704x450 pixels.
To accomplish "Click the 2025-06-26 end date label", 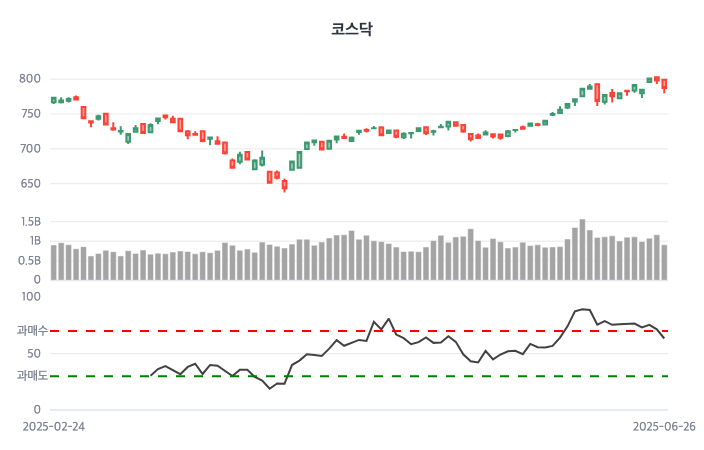I will [x=664, y=426].
